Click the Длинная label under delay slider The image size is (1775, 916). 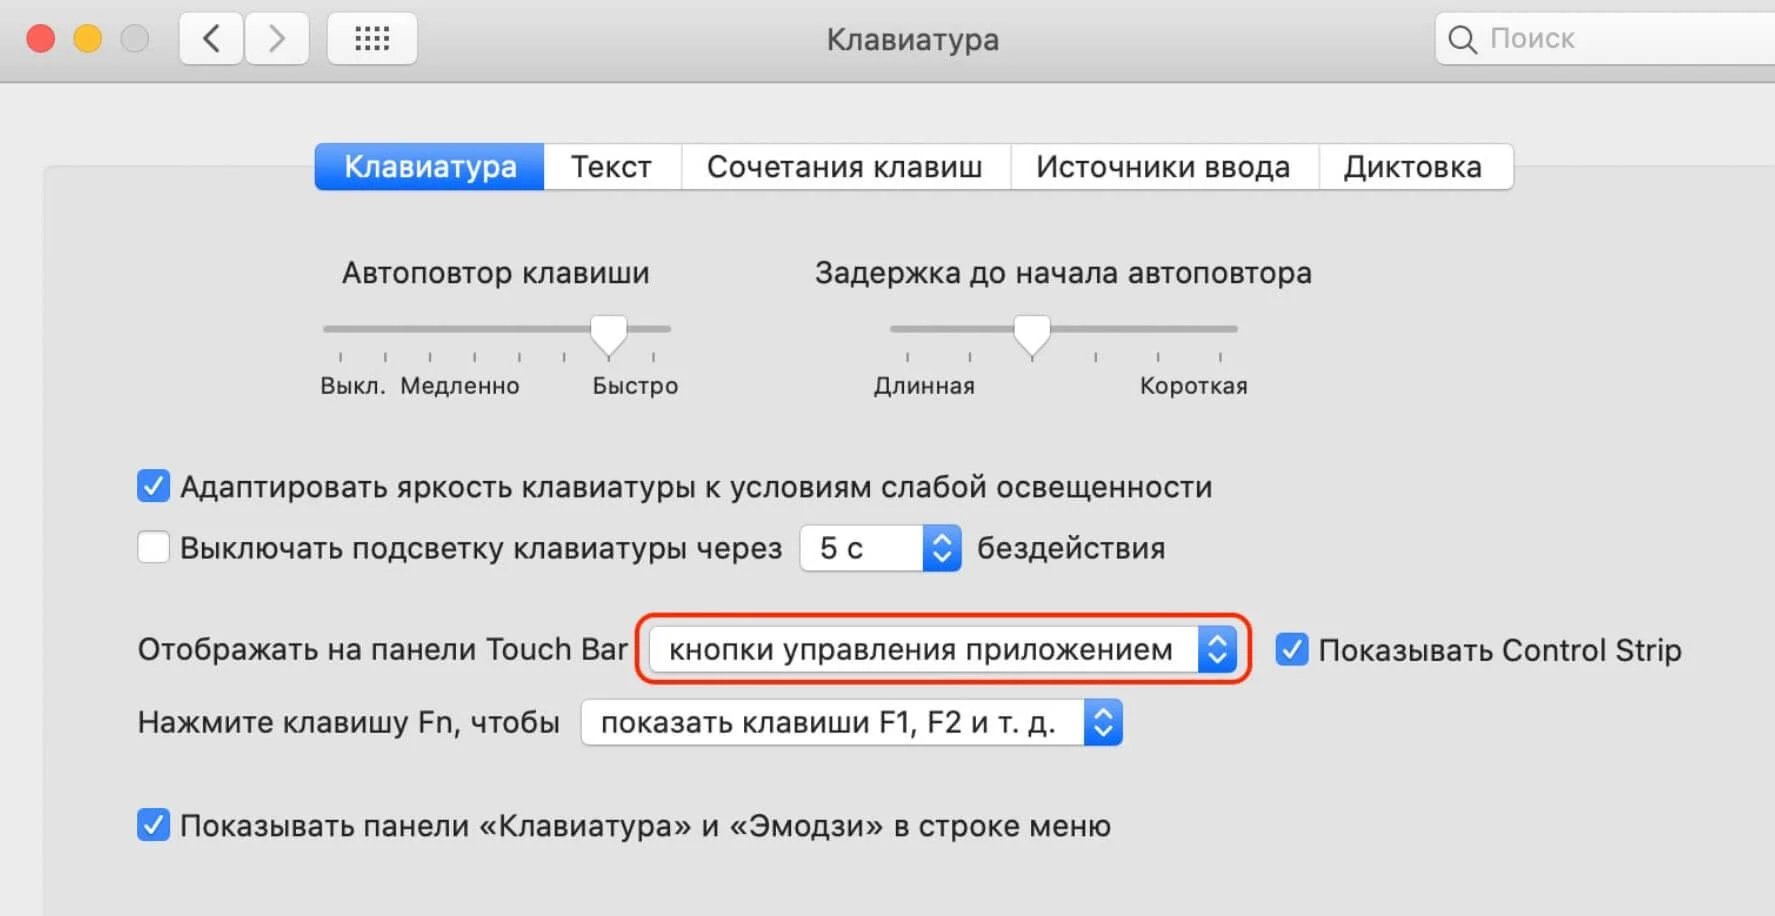pyautogui.click(x=924, y=386)
